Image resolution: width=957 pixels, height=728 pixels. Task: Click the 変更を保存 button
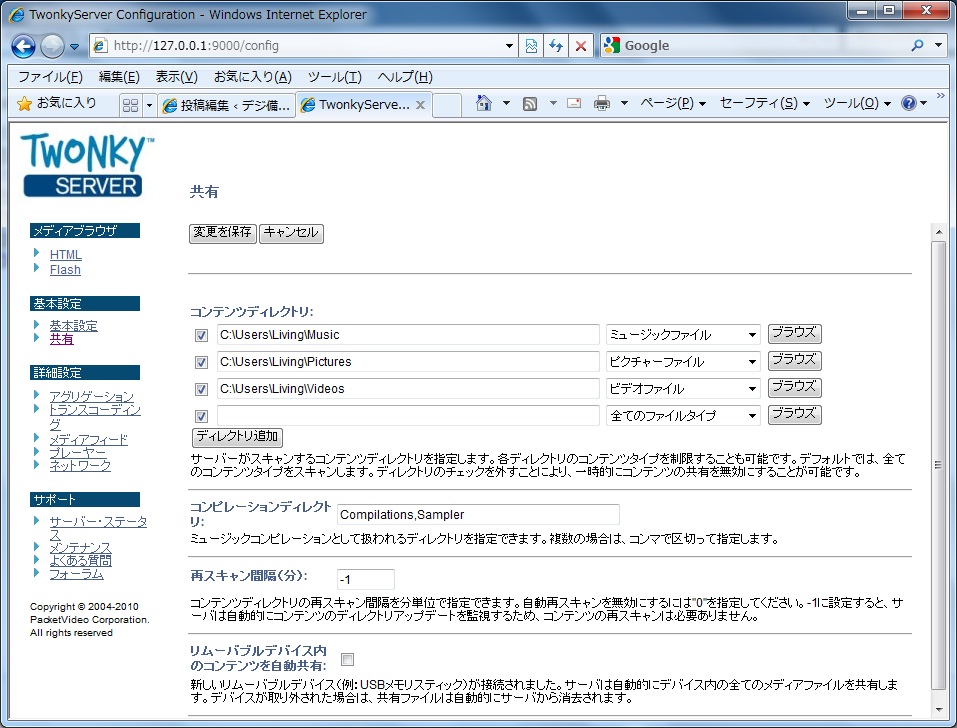[x=223, y=232]
